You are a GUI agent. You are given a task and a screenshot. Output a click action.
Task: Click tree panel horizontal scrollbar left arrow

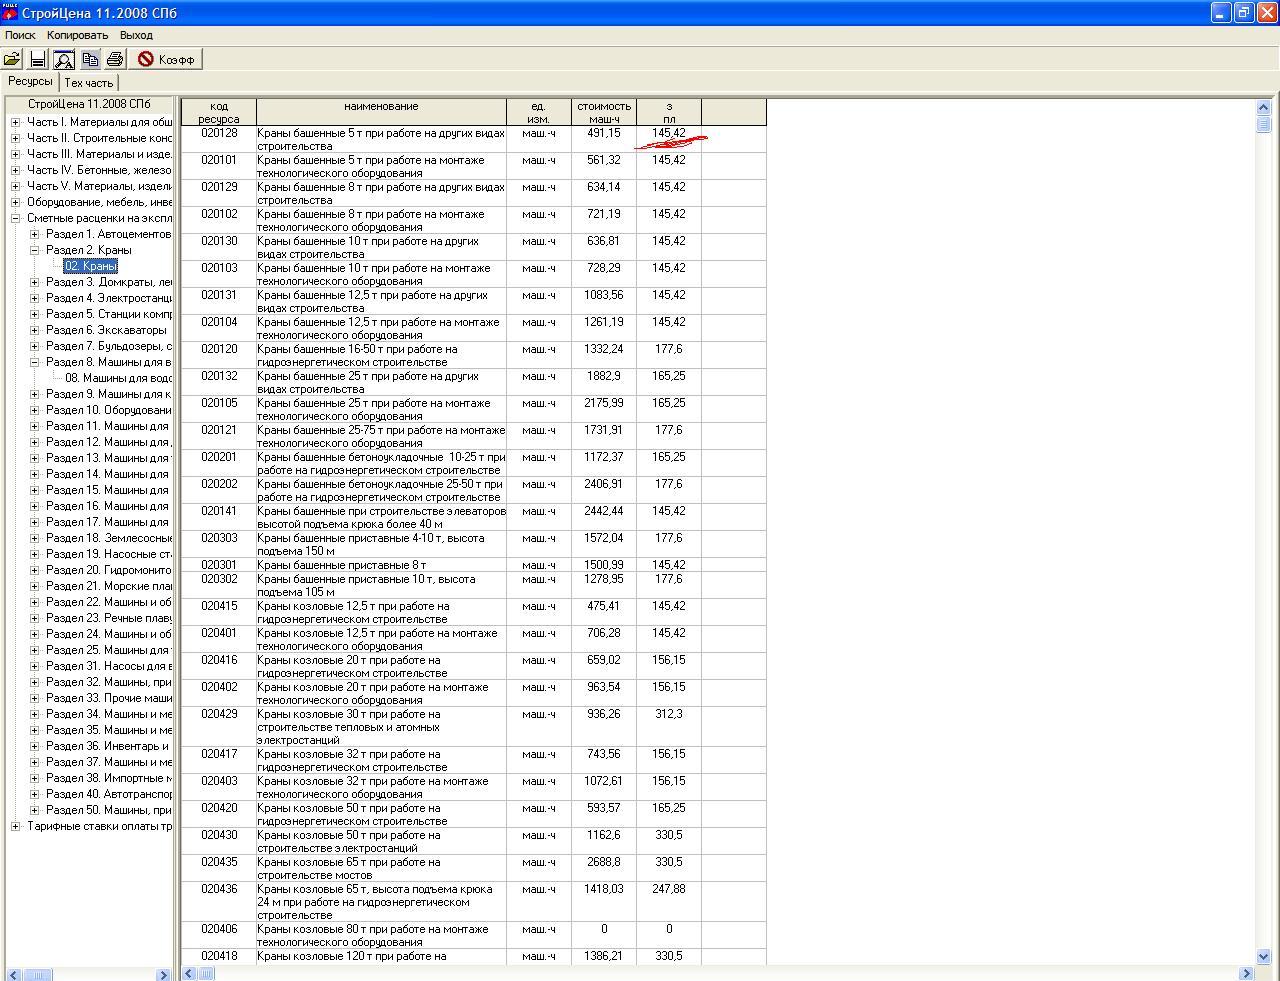(14, 974)
